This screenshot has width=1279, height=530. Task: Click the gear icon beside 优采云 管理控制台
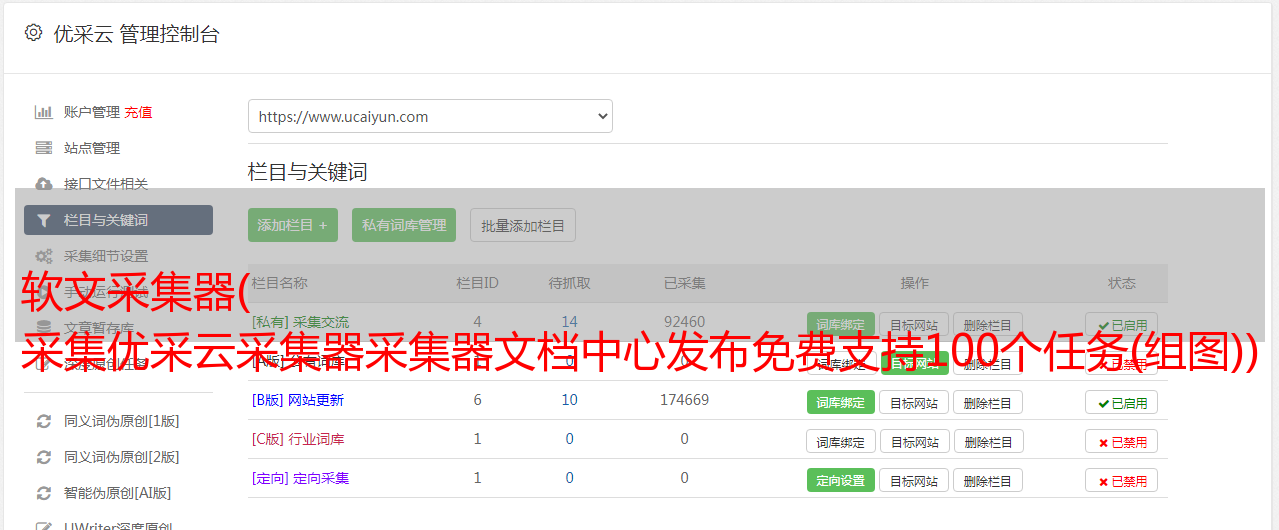pos(33,33)
